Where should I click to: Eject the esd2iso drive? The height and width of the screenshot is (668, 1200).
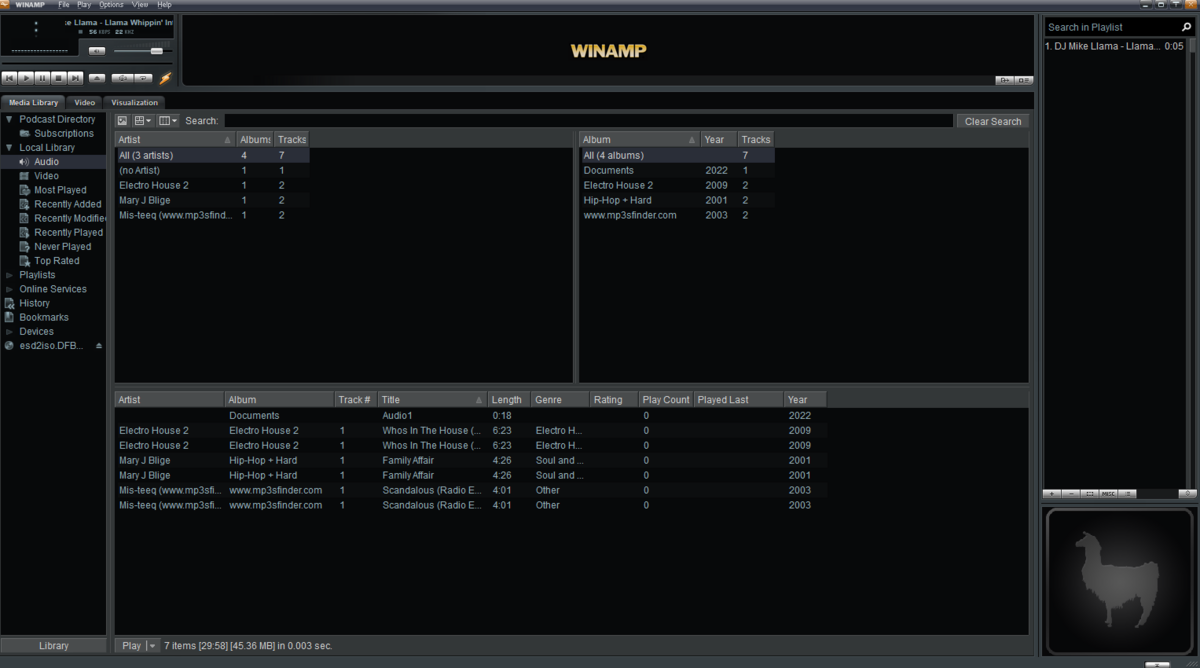(98, 345)
